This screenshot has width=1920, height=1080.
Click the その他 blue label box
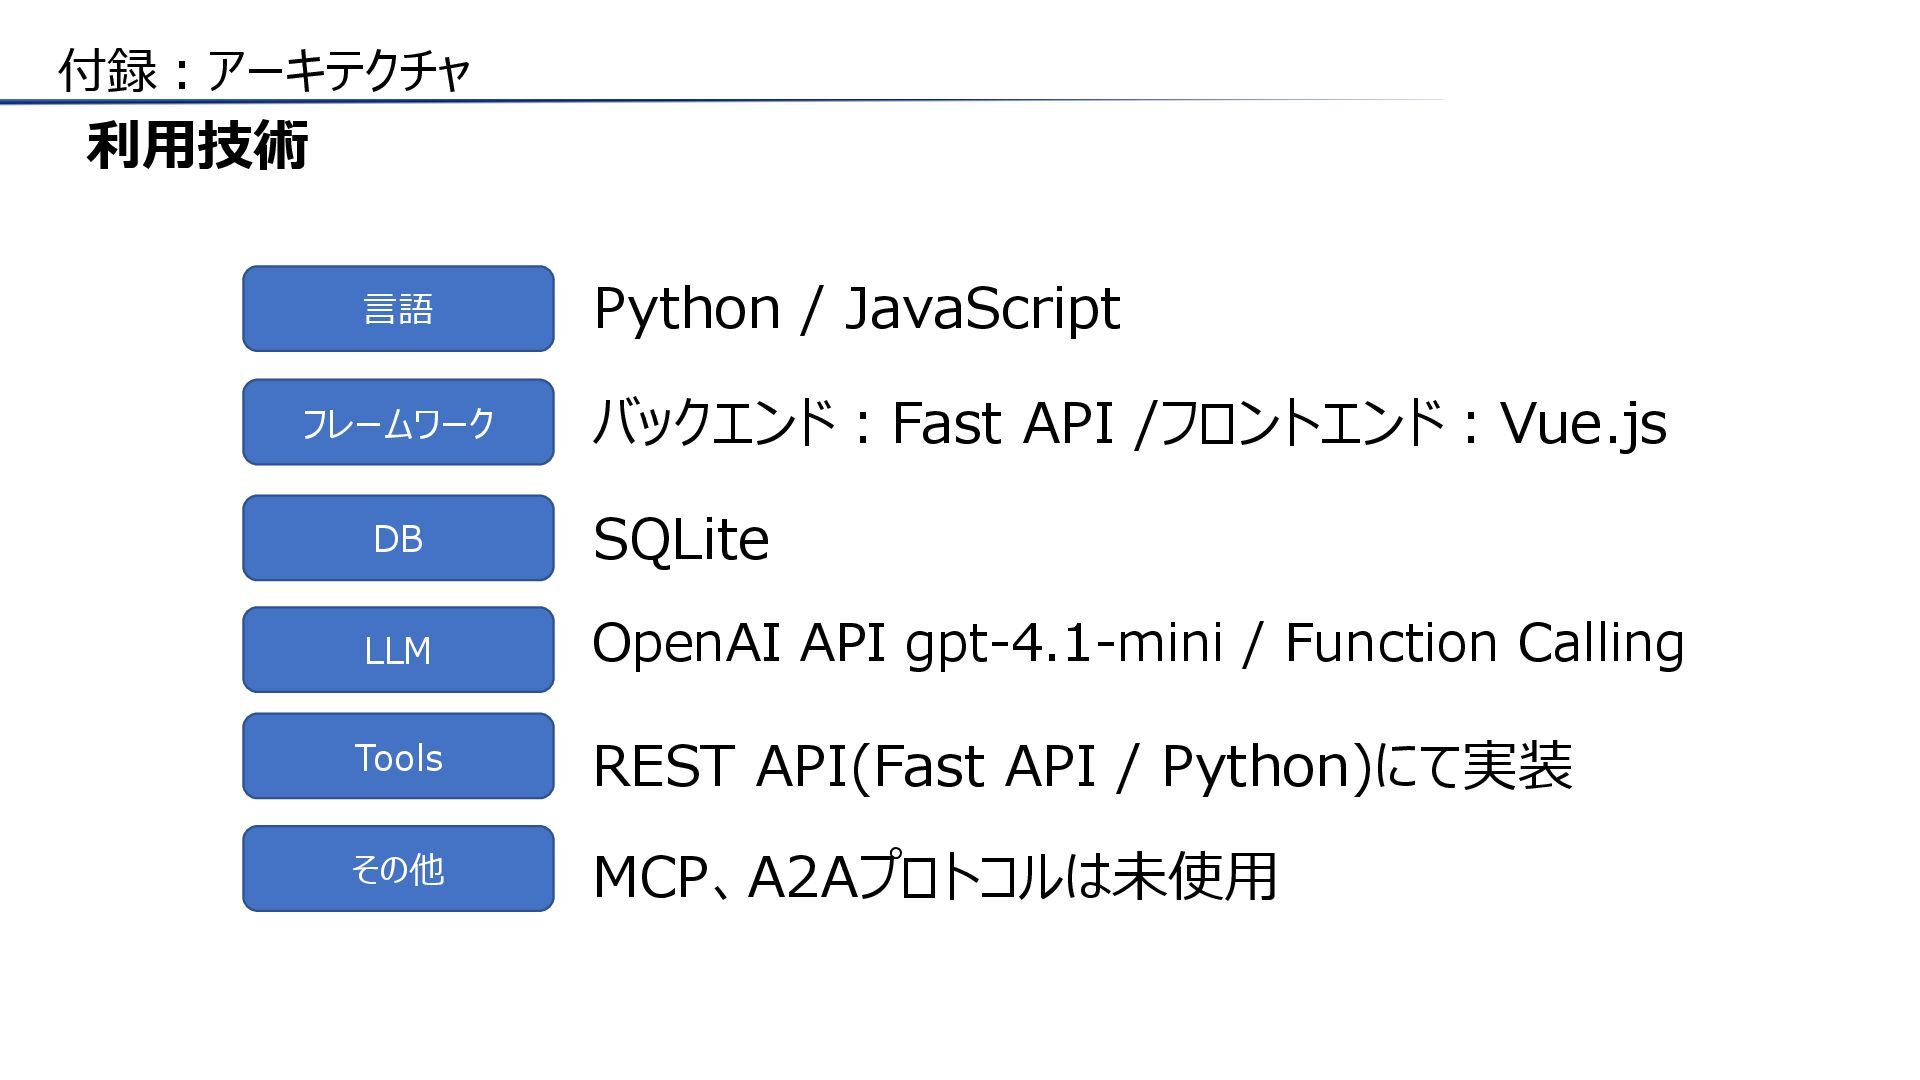pos(398,869)
